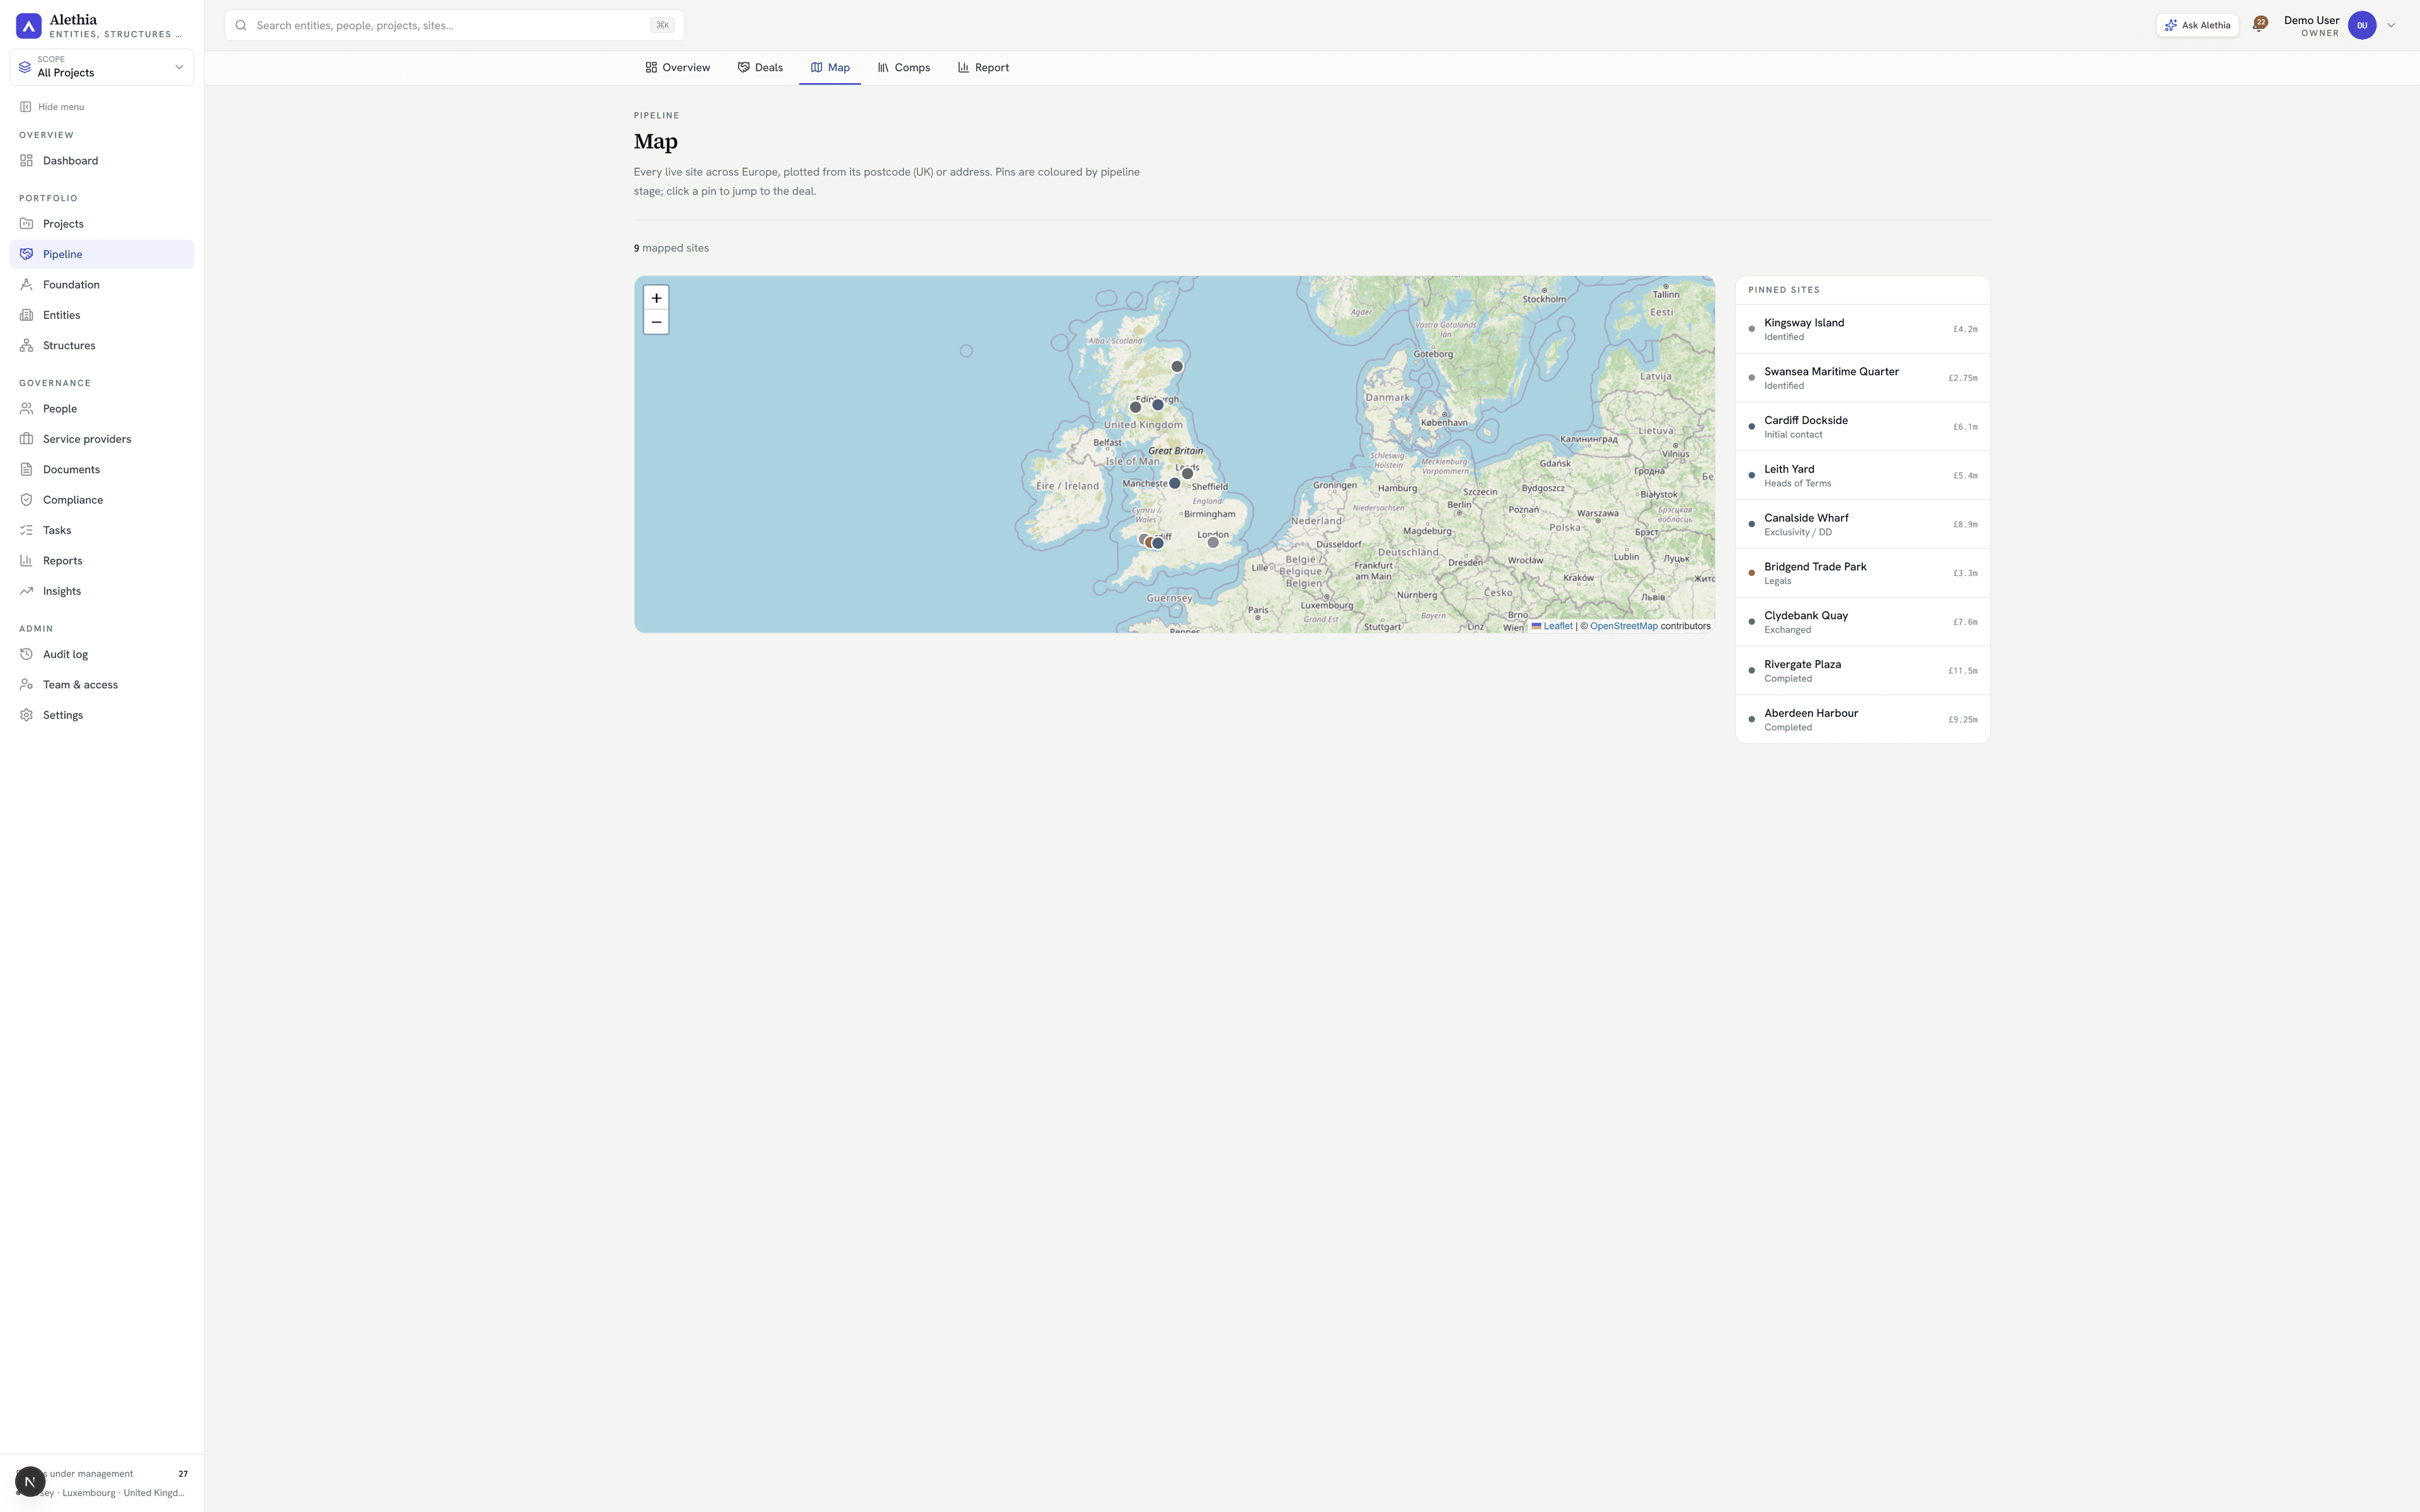Switch to the Comps tab

(x=904, y=68)
